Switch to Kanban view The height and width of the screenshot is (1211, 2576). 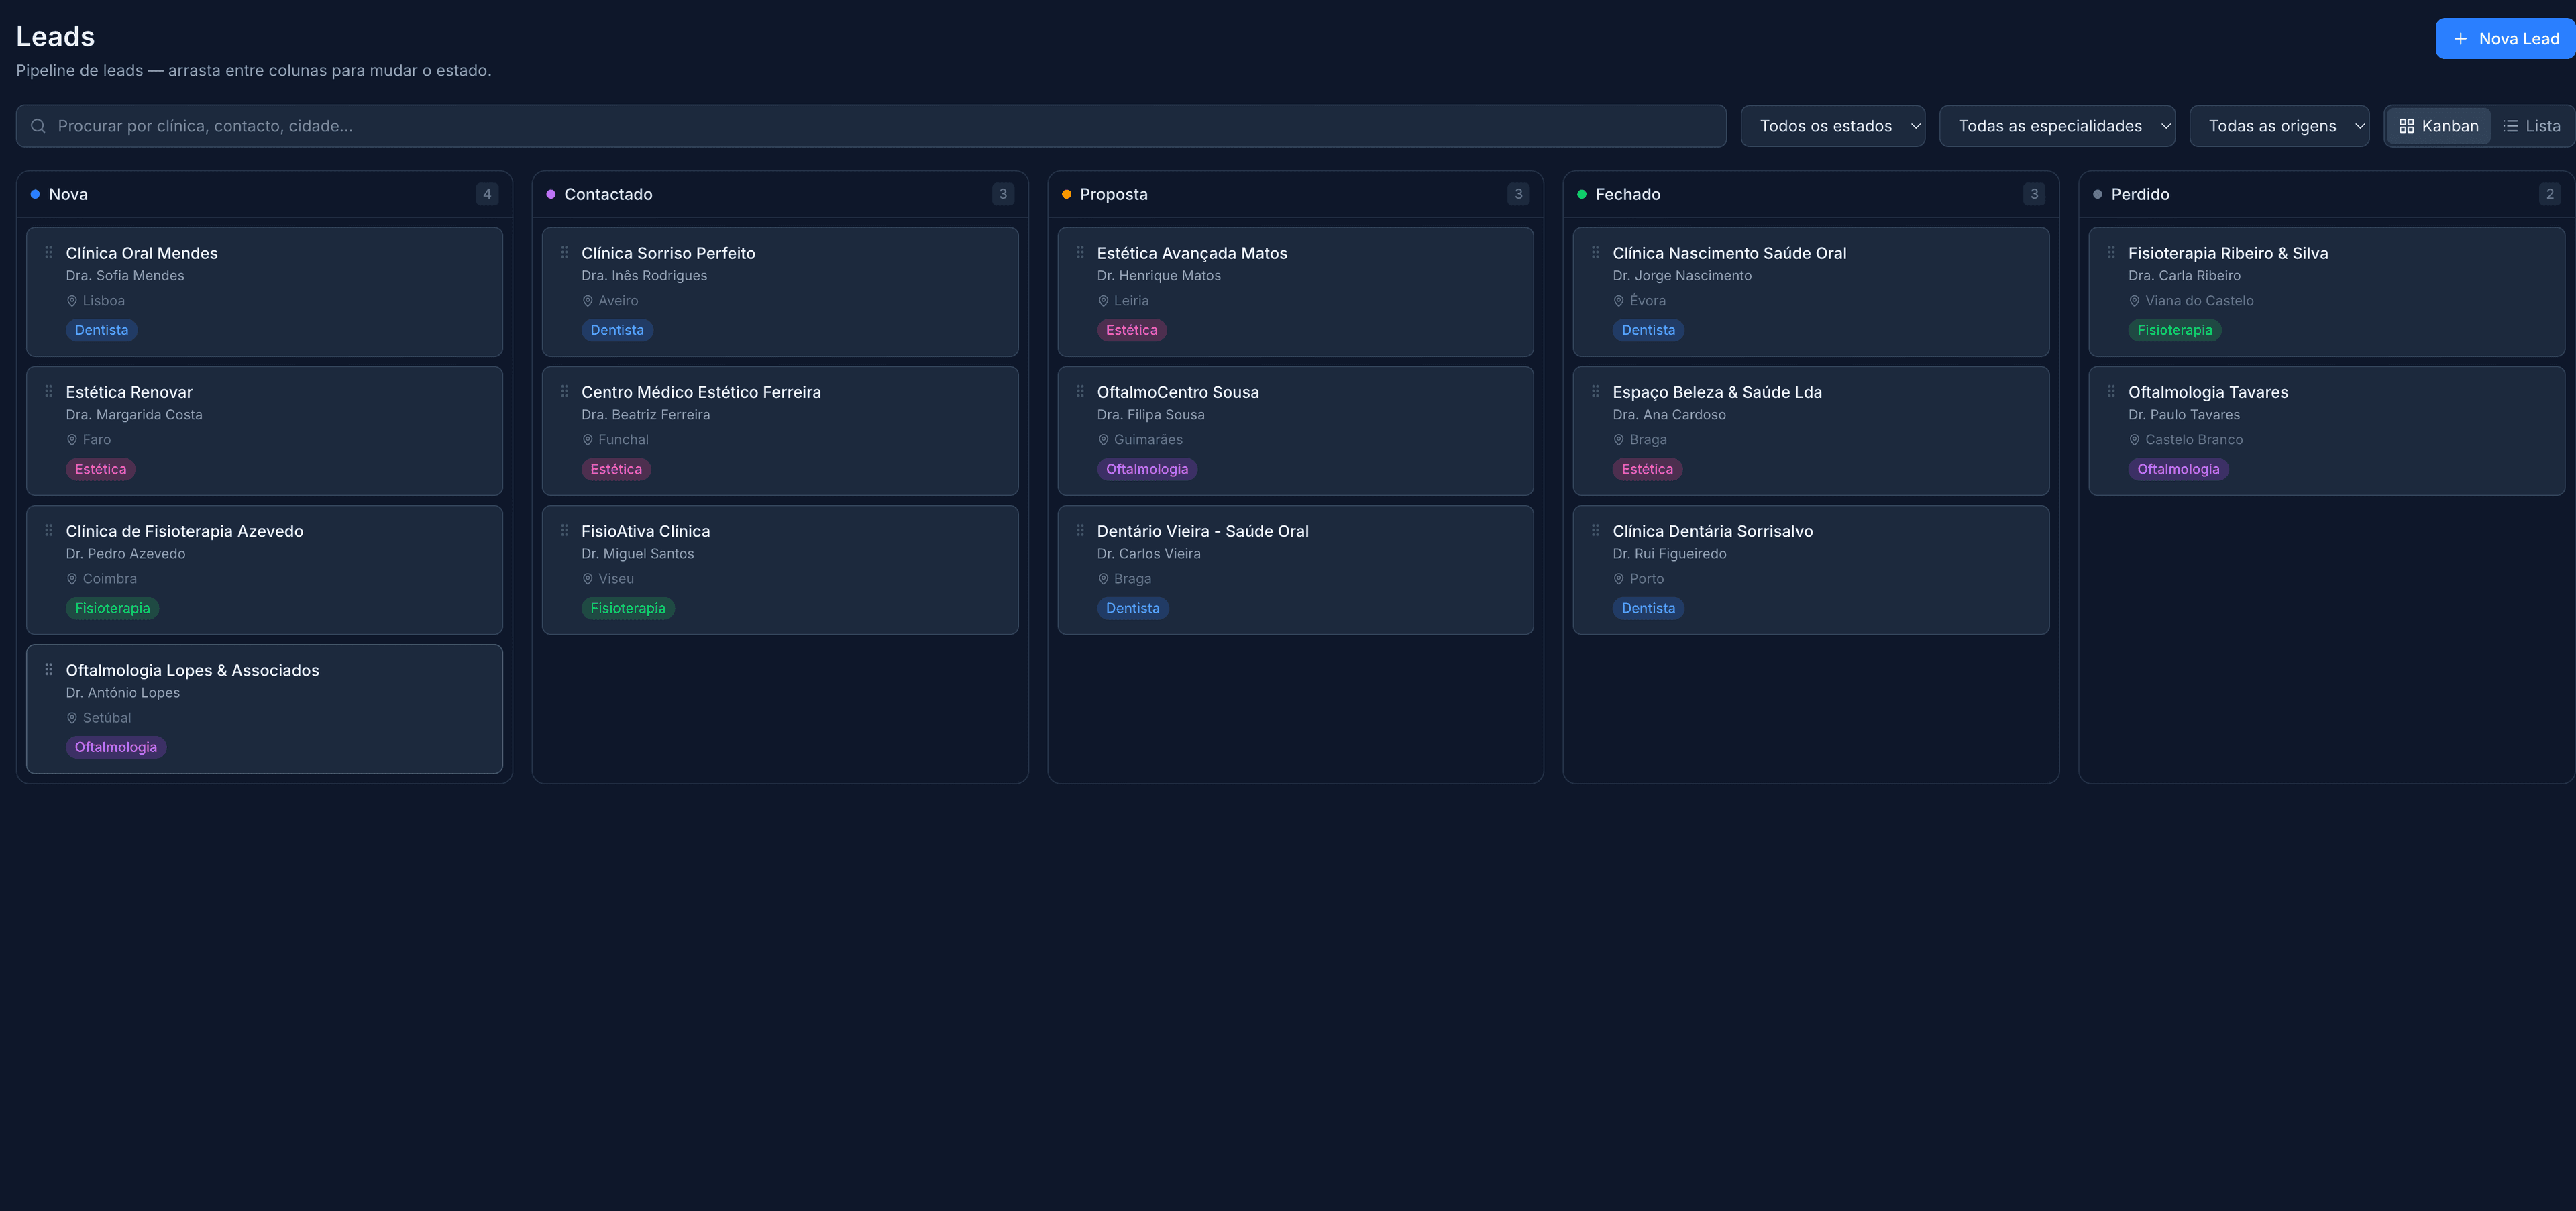2438,126
